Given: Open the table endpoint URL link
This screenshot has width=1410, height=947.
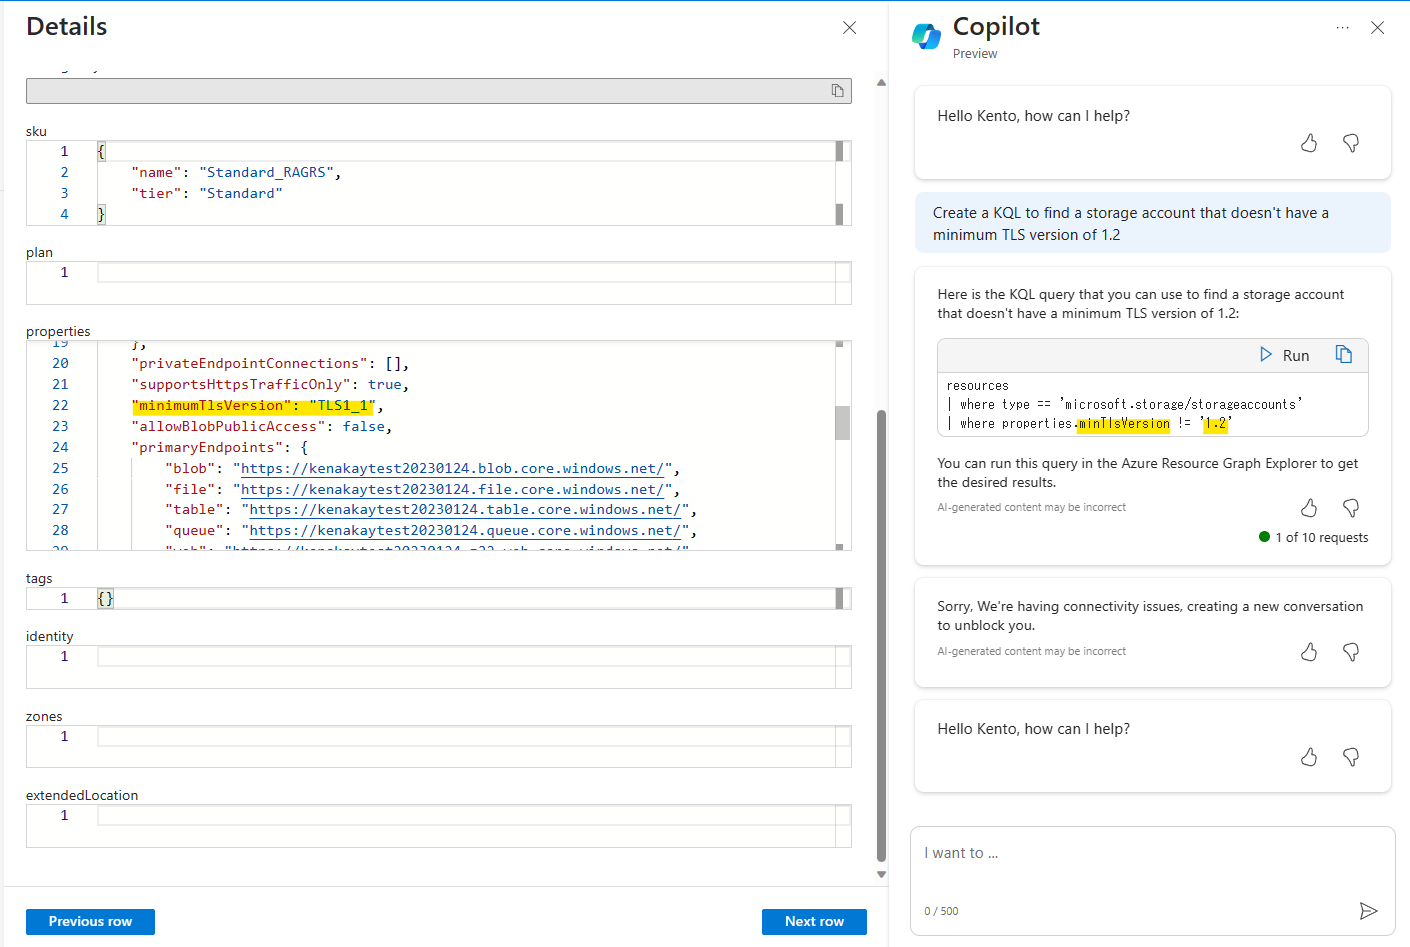Looking at the screenshot, I should click(x=465, y=509).
